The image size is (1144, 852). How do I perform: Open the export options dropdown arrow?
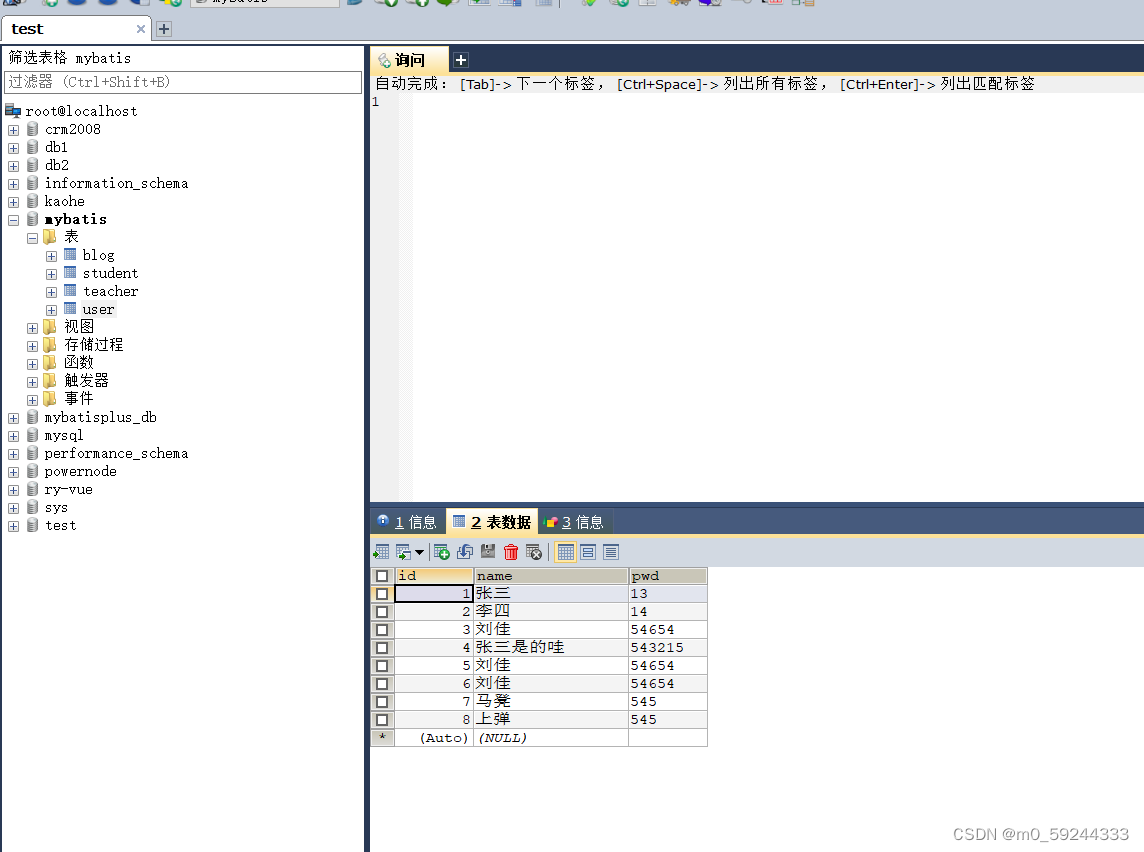pyautogui.click(x=419, y=552)
